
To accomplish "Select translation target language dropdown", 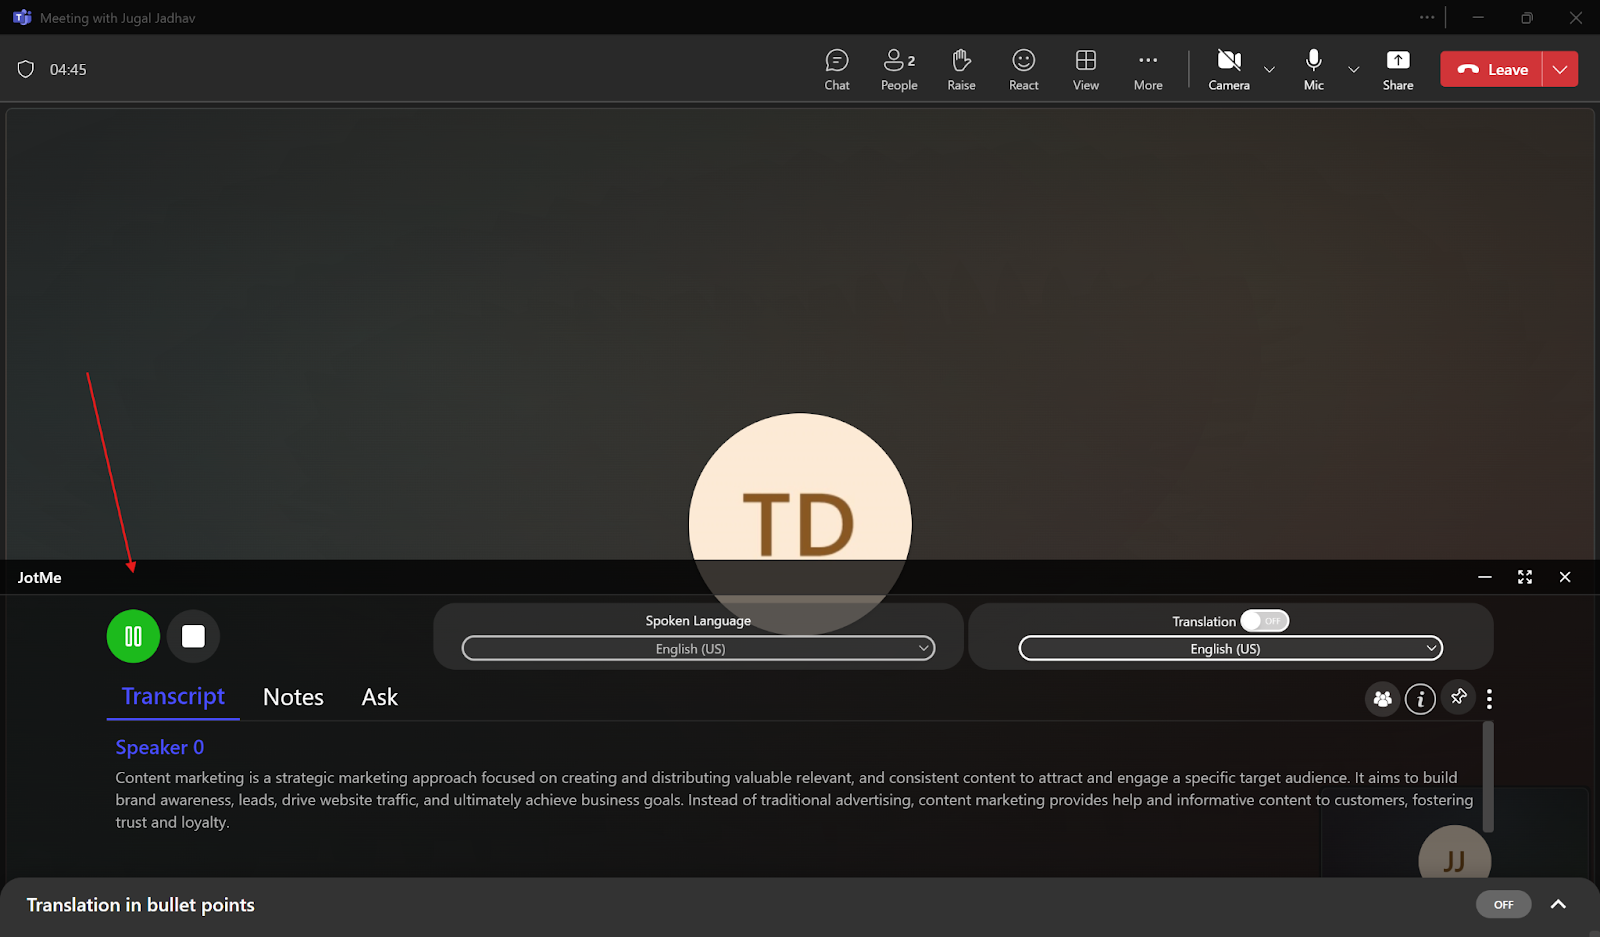I will (x=1230, y=649).
